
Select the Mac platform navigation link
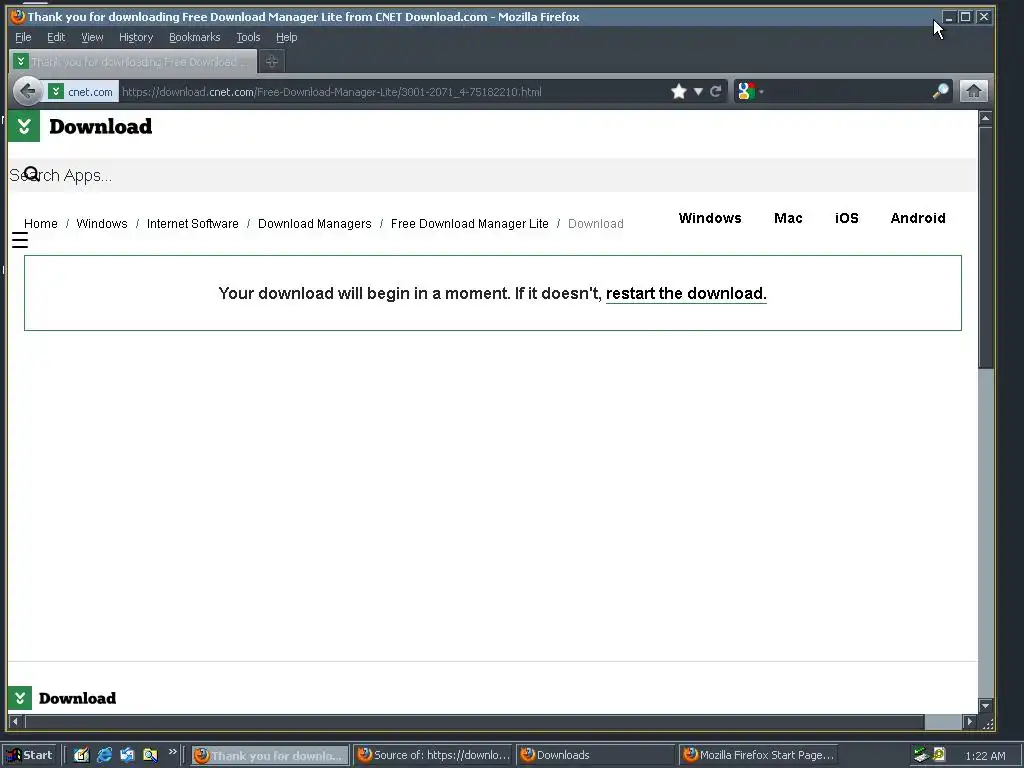click(788, 218)
